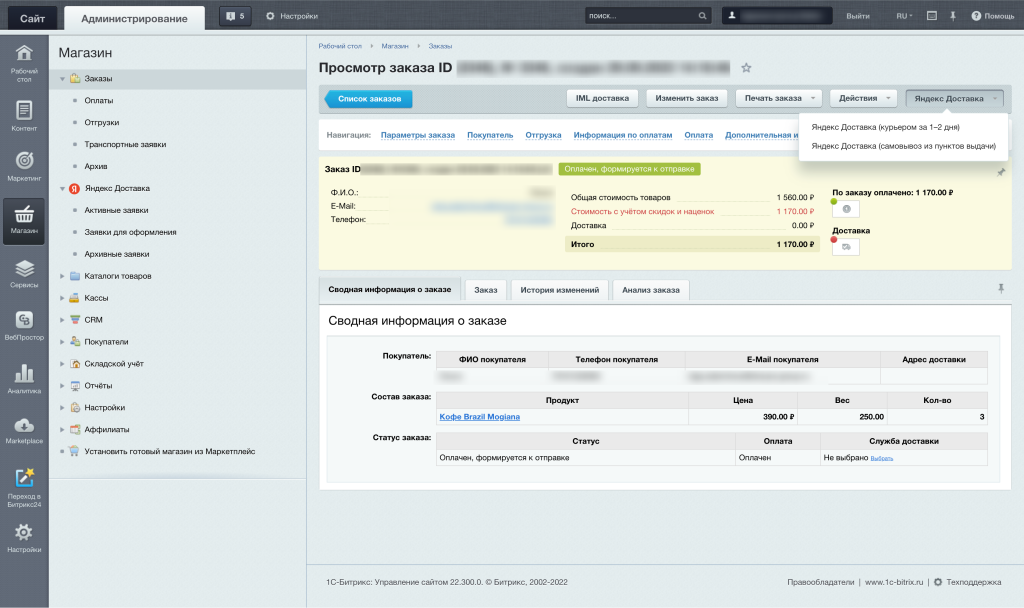Toggle the Яндекс Доставка dropdown button
Image resolution: width=1024 pixels, height=608 pixels.
pyautogui.click(x=954, y=99)
